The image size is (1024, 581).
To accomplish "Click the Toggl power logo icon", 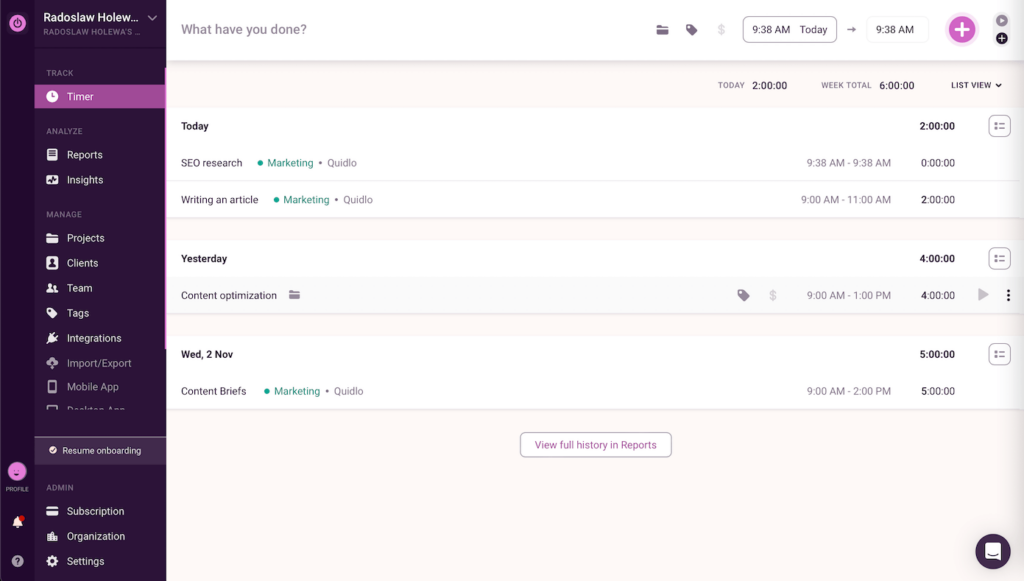I will (x=18, y=24).
